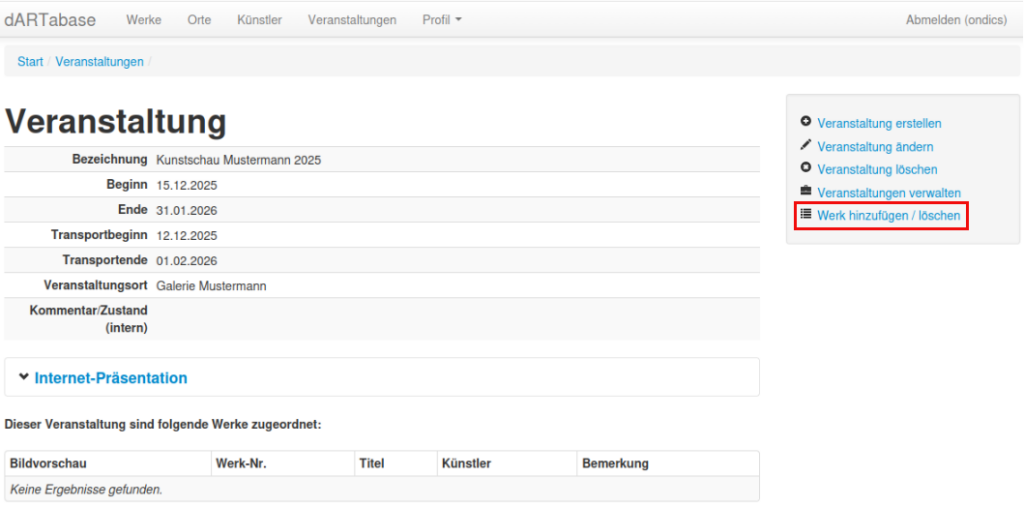Image resolution: width=1024 pixels, height=507 pixels.
Task: Click the delete icon beside Veranstaltung löschen
Action: click(806, 168)
